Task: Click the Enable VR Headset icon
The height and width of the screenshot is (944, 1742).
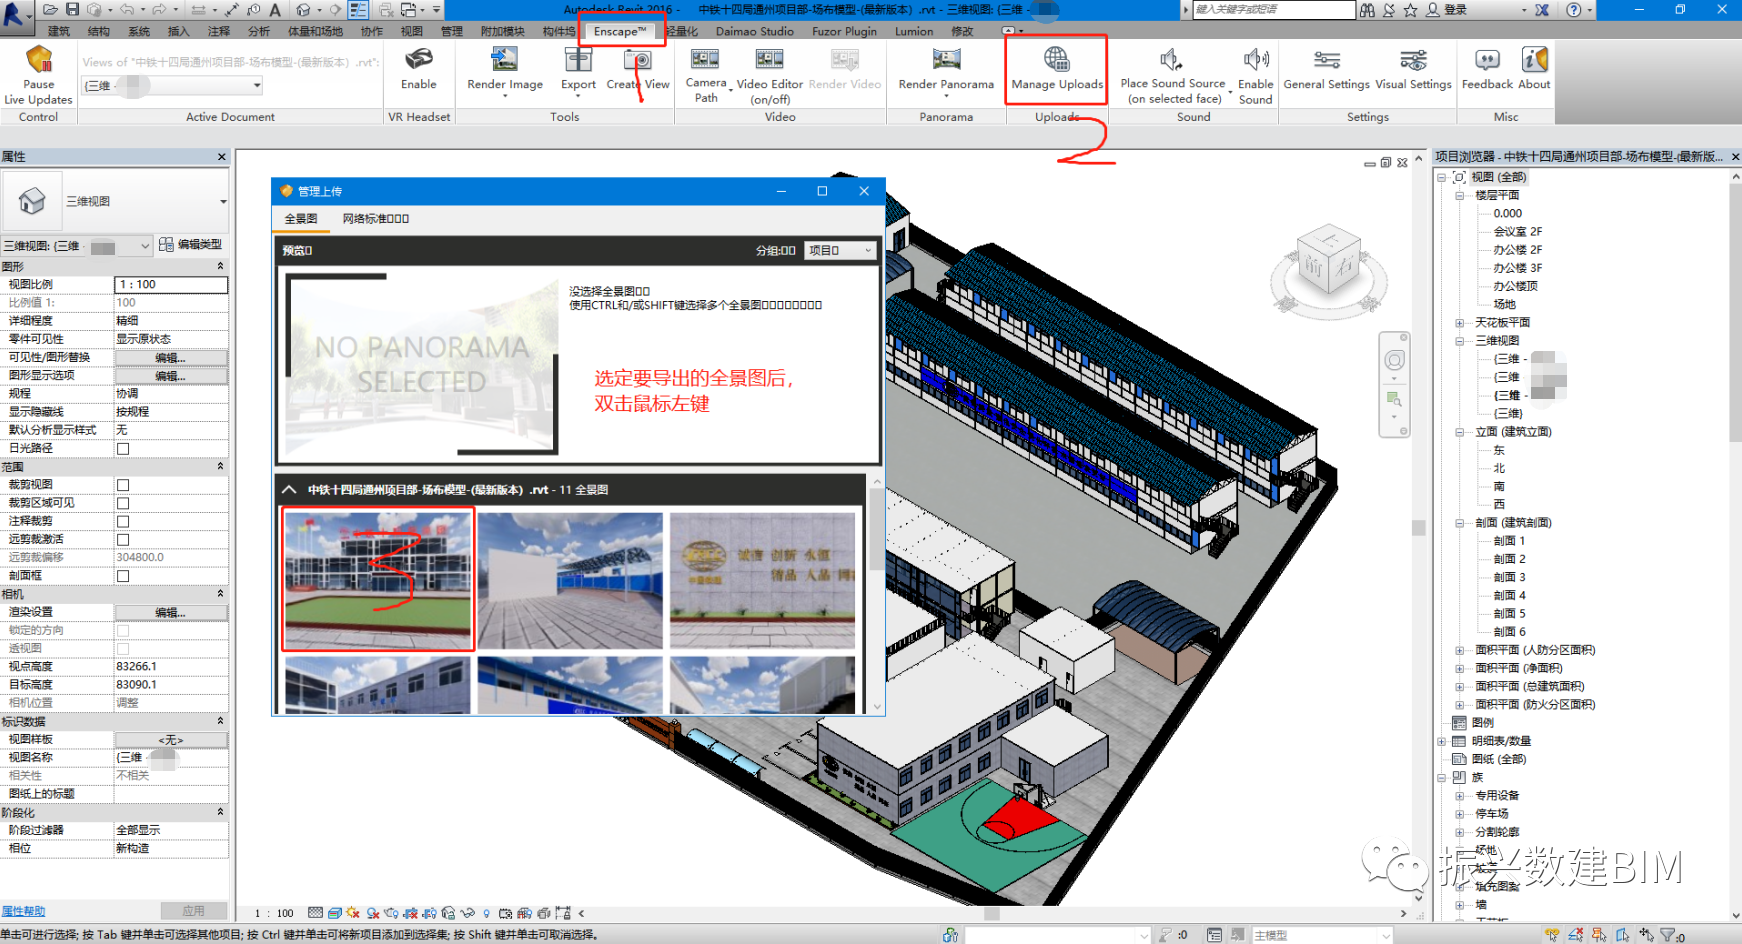Action: tap(419, 59)
